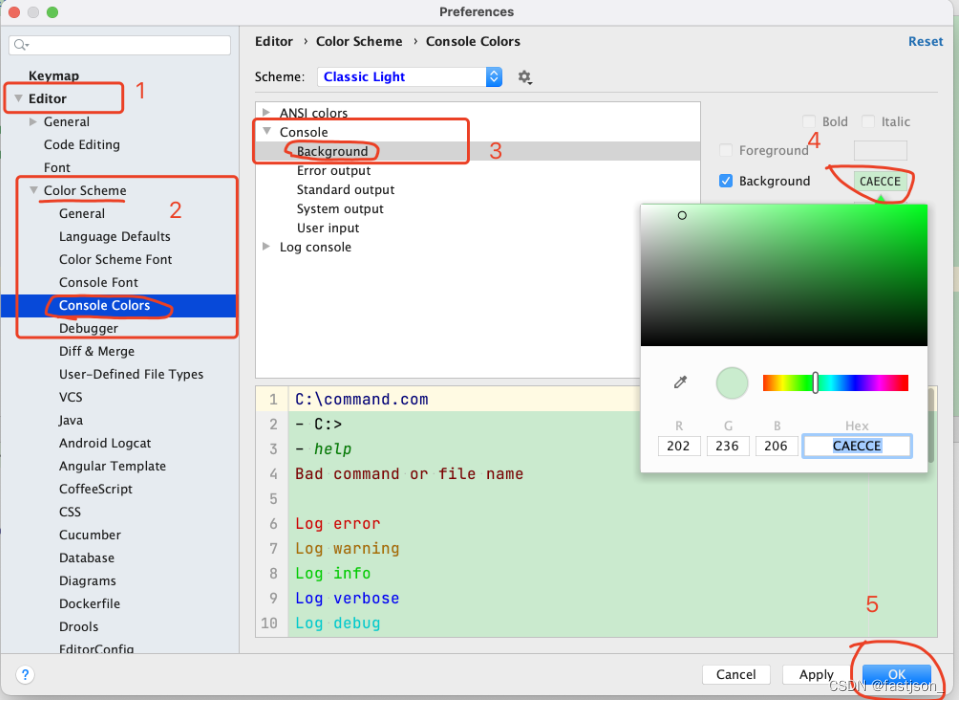960x703 pixels.
Task: Click the G value field 236
Action: point(727,446)
